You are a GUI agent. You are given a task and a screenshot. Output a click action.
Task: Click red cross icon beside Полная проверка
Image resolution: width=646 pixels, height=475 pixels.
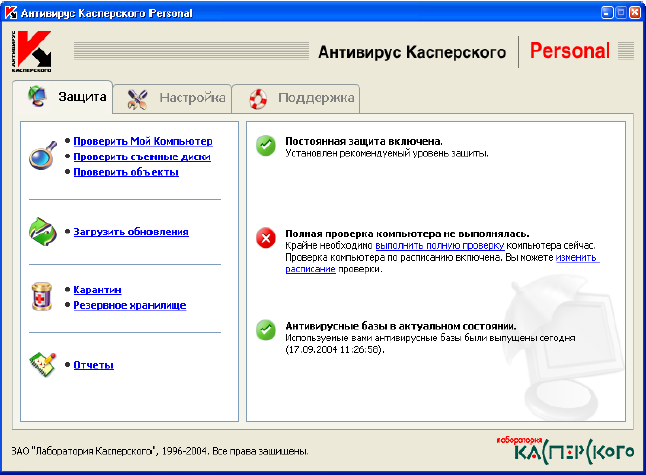[266, 238]
